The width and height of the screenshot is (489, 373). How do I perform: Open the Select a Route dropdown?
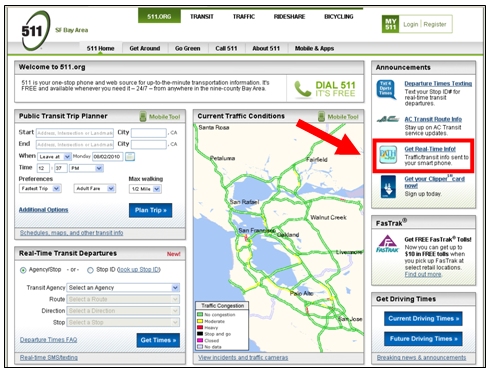click(x=123, y=299)
